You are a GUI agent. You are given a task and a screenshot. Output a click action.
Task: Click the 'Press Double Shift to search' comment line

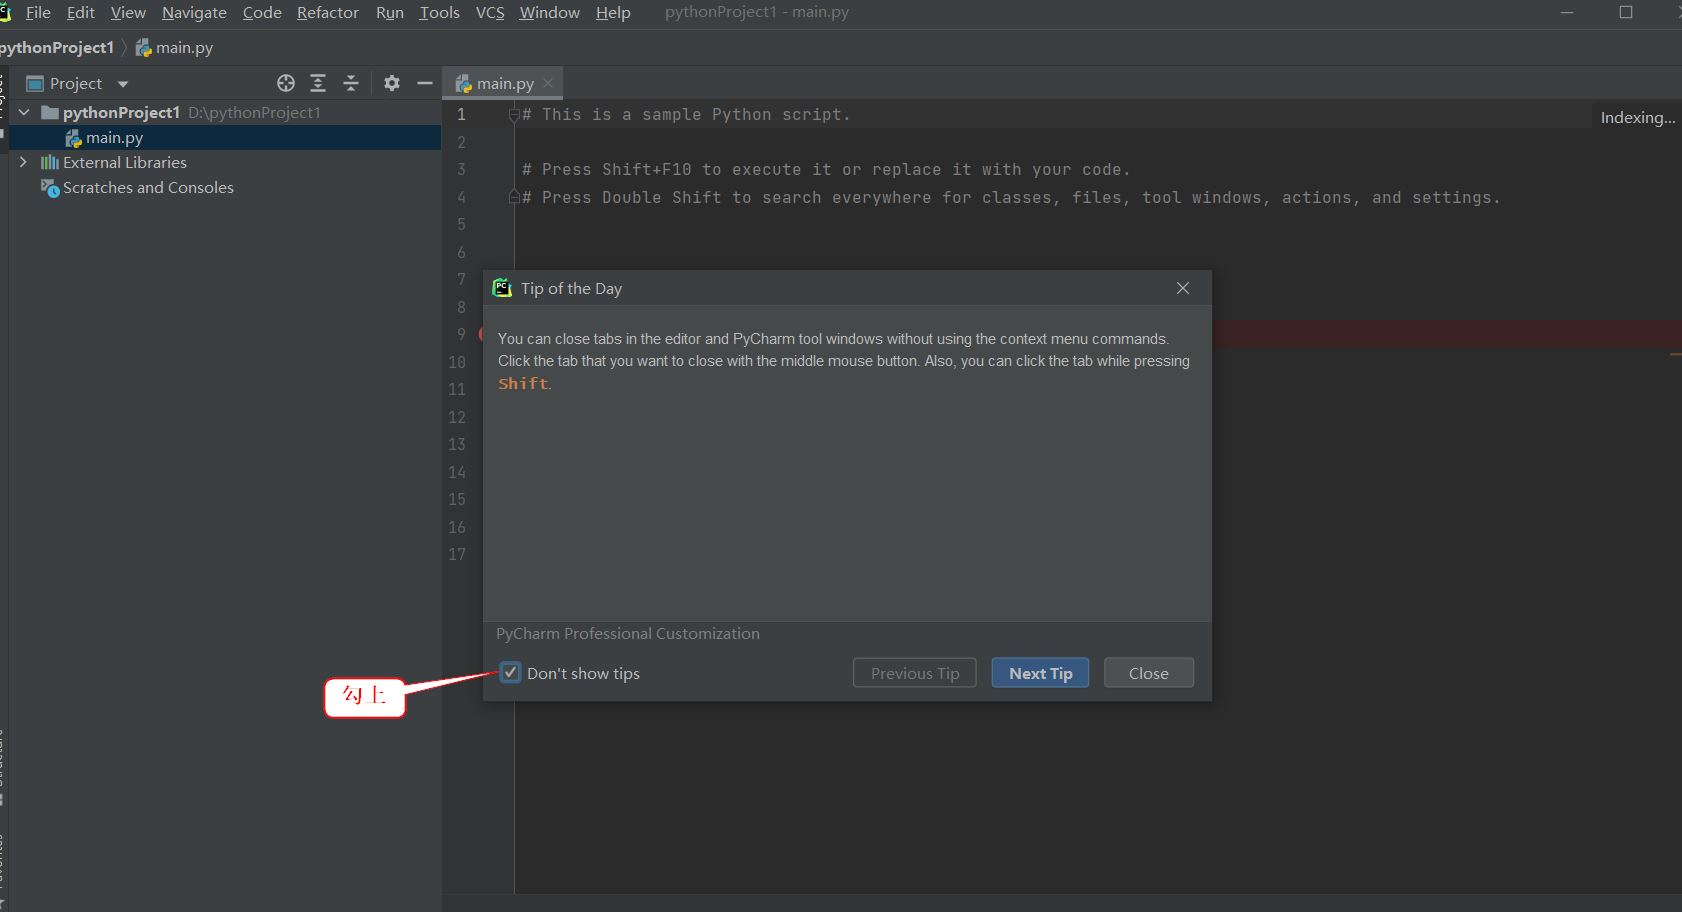[x=1011, y=197]
